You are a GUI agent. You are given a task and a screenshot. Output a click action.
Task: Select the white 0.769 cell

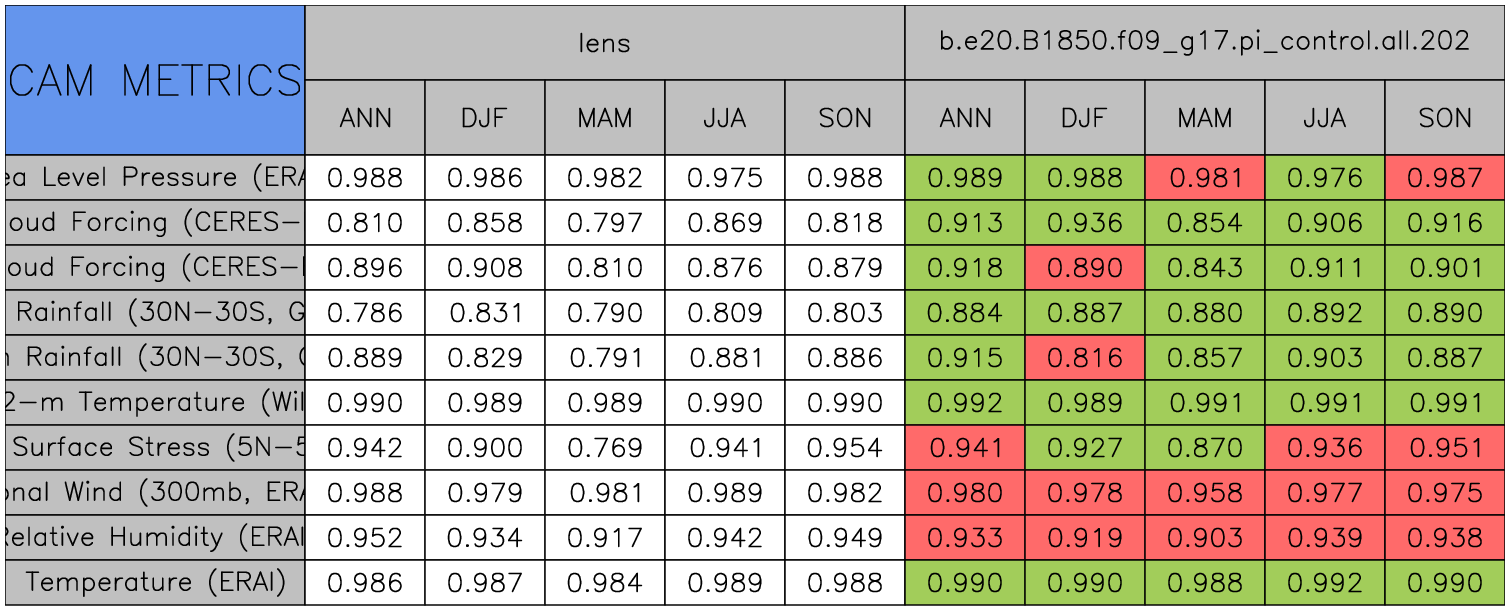tap(605, 448)
